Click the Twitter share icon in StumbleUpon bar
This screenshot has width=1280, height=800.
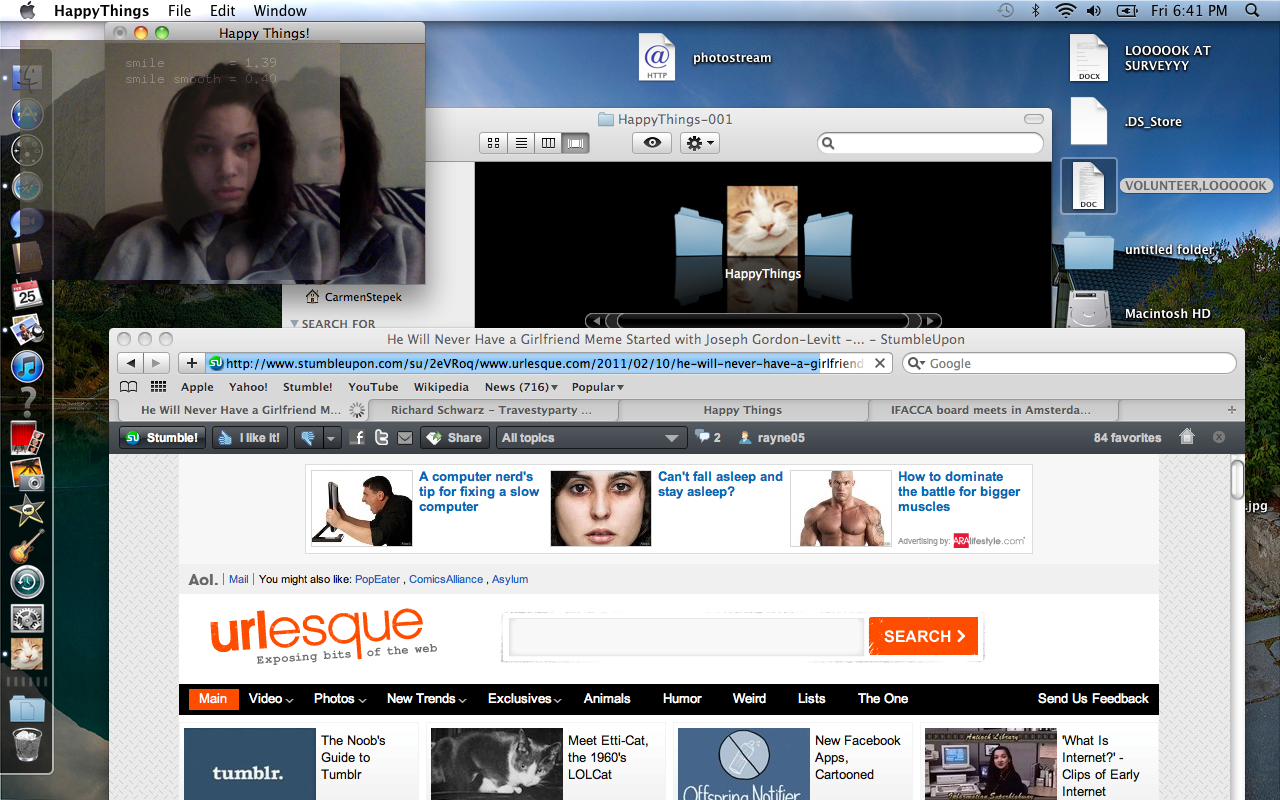coord(381,438)
